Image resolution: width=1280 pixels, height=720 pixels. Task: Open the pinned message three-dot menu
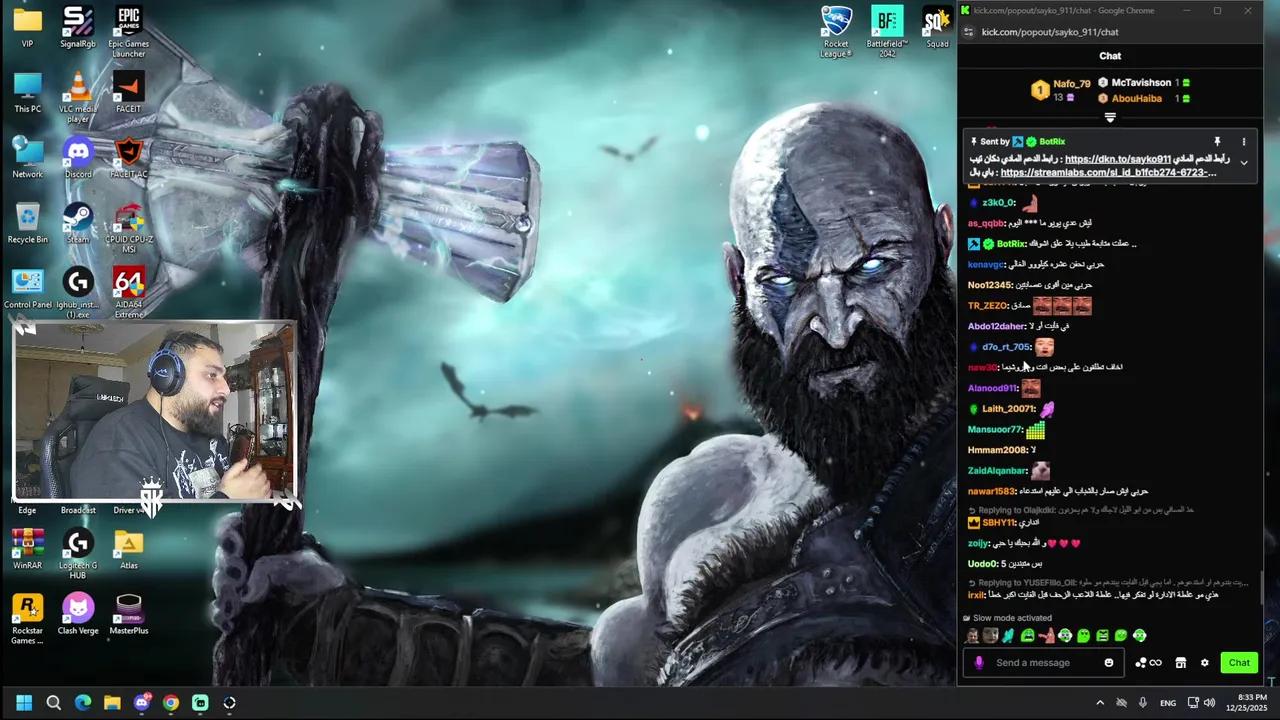[1244, 141]
